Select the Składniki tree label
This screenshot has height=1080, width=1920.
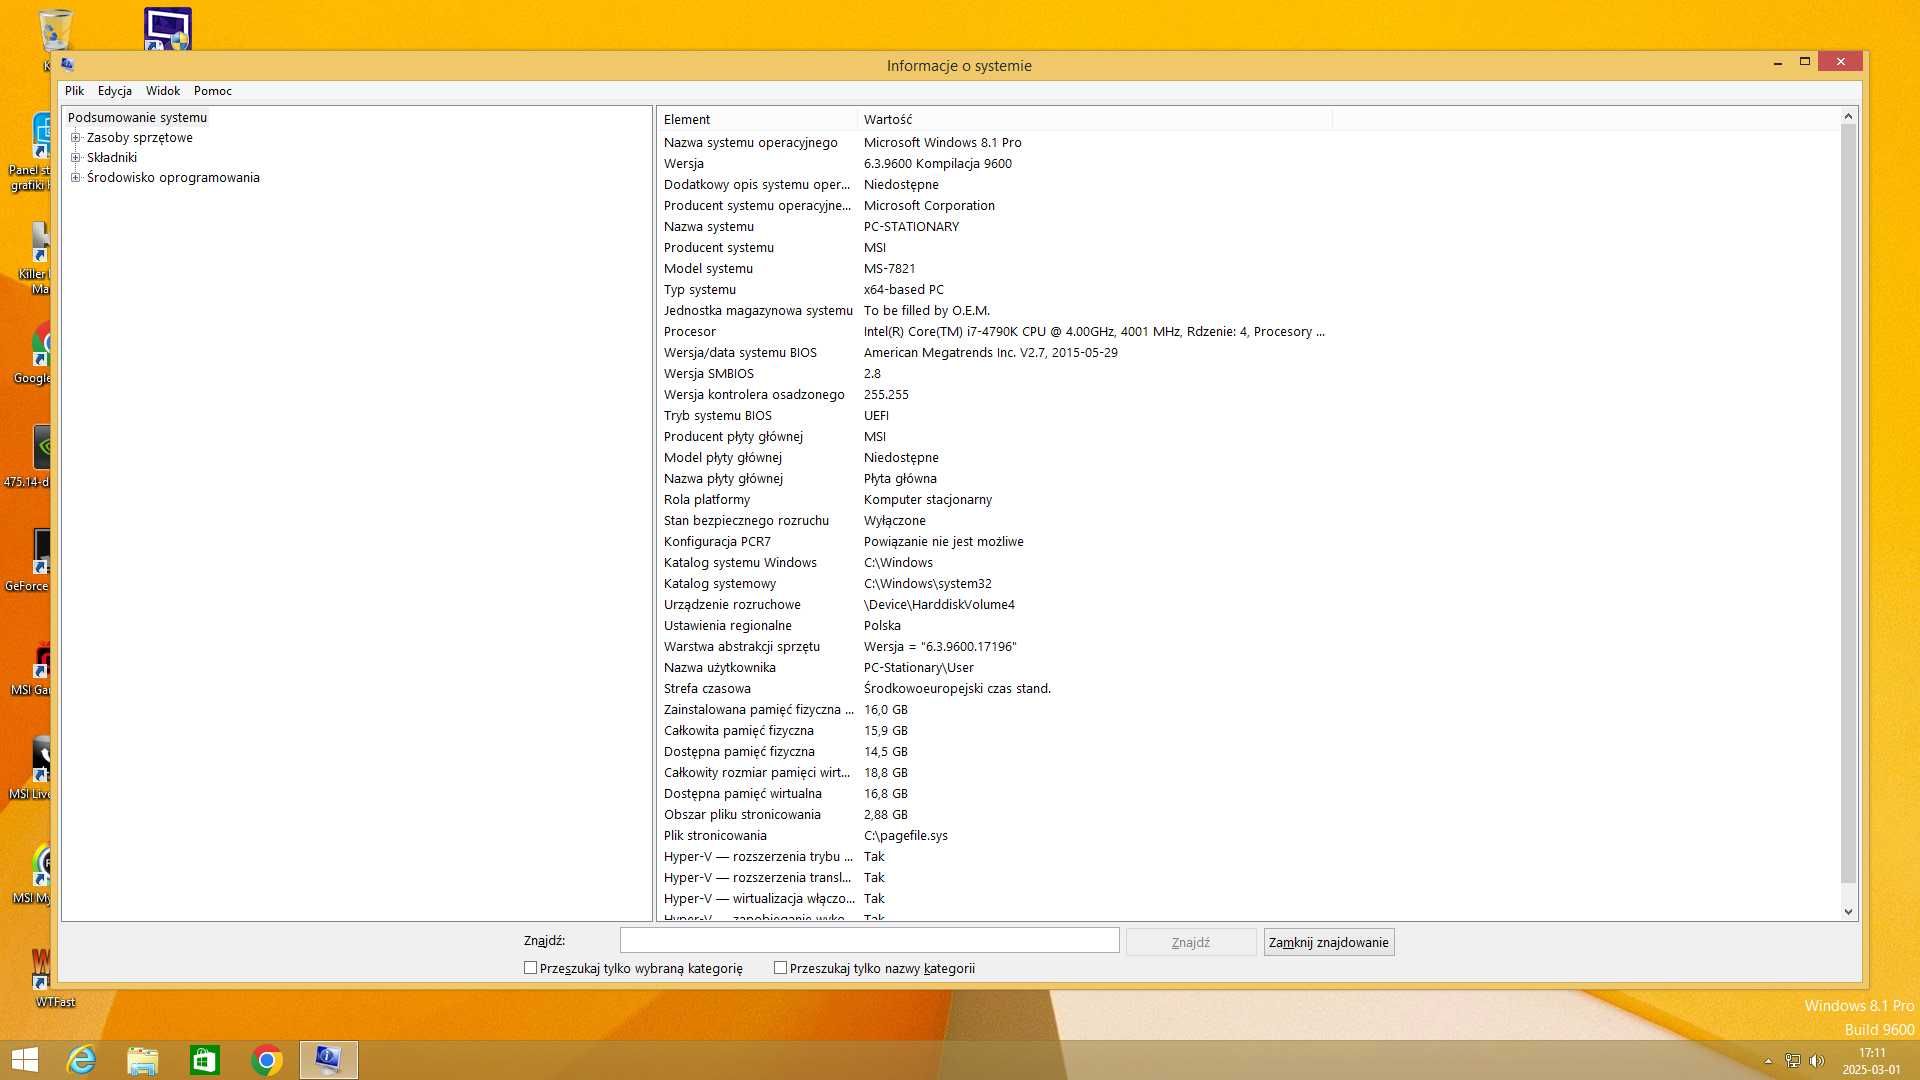[x=112, y=158]
